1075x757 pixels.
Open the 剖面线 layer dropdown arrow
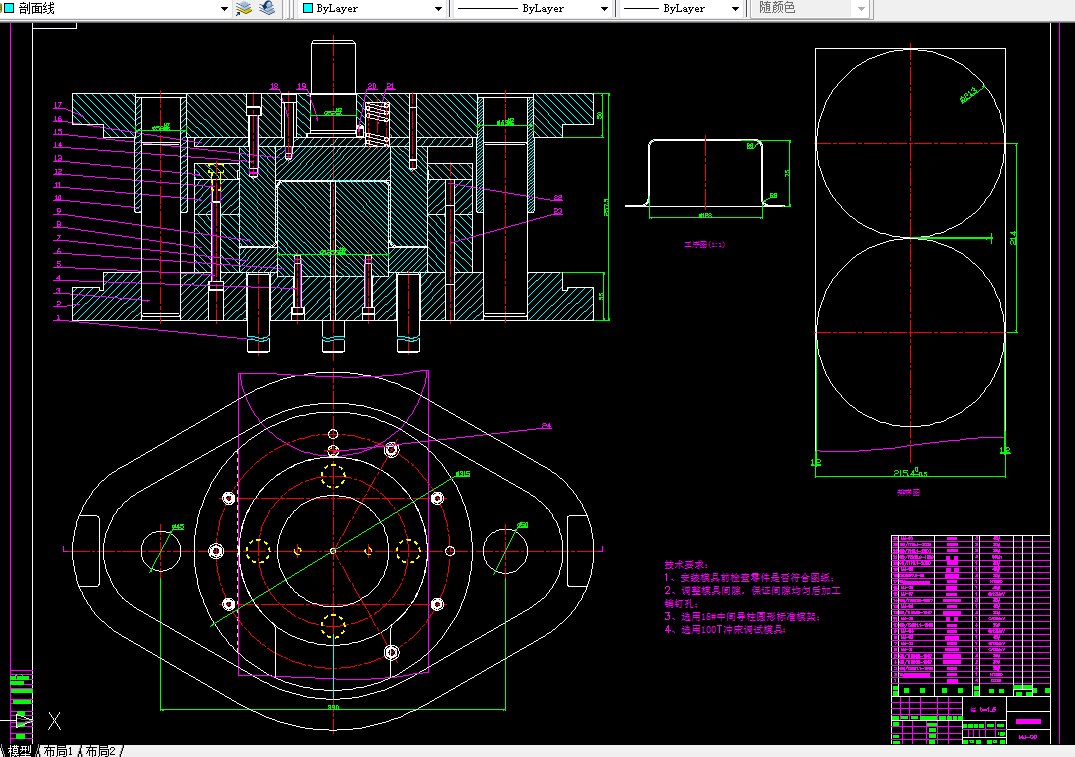tap(224, 9)
